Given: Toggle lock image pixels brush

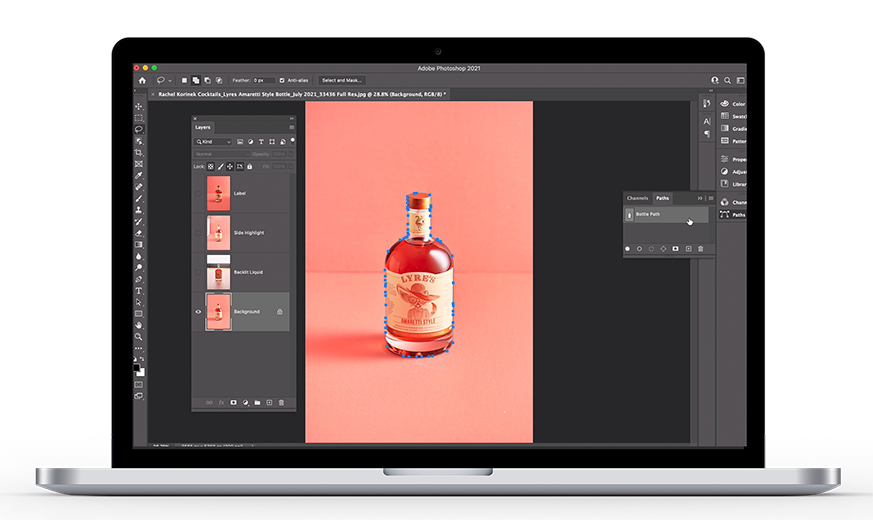Looking at the screenshot, I should (x=220, y=166).
